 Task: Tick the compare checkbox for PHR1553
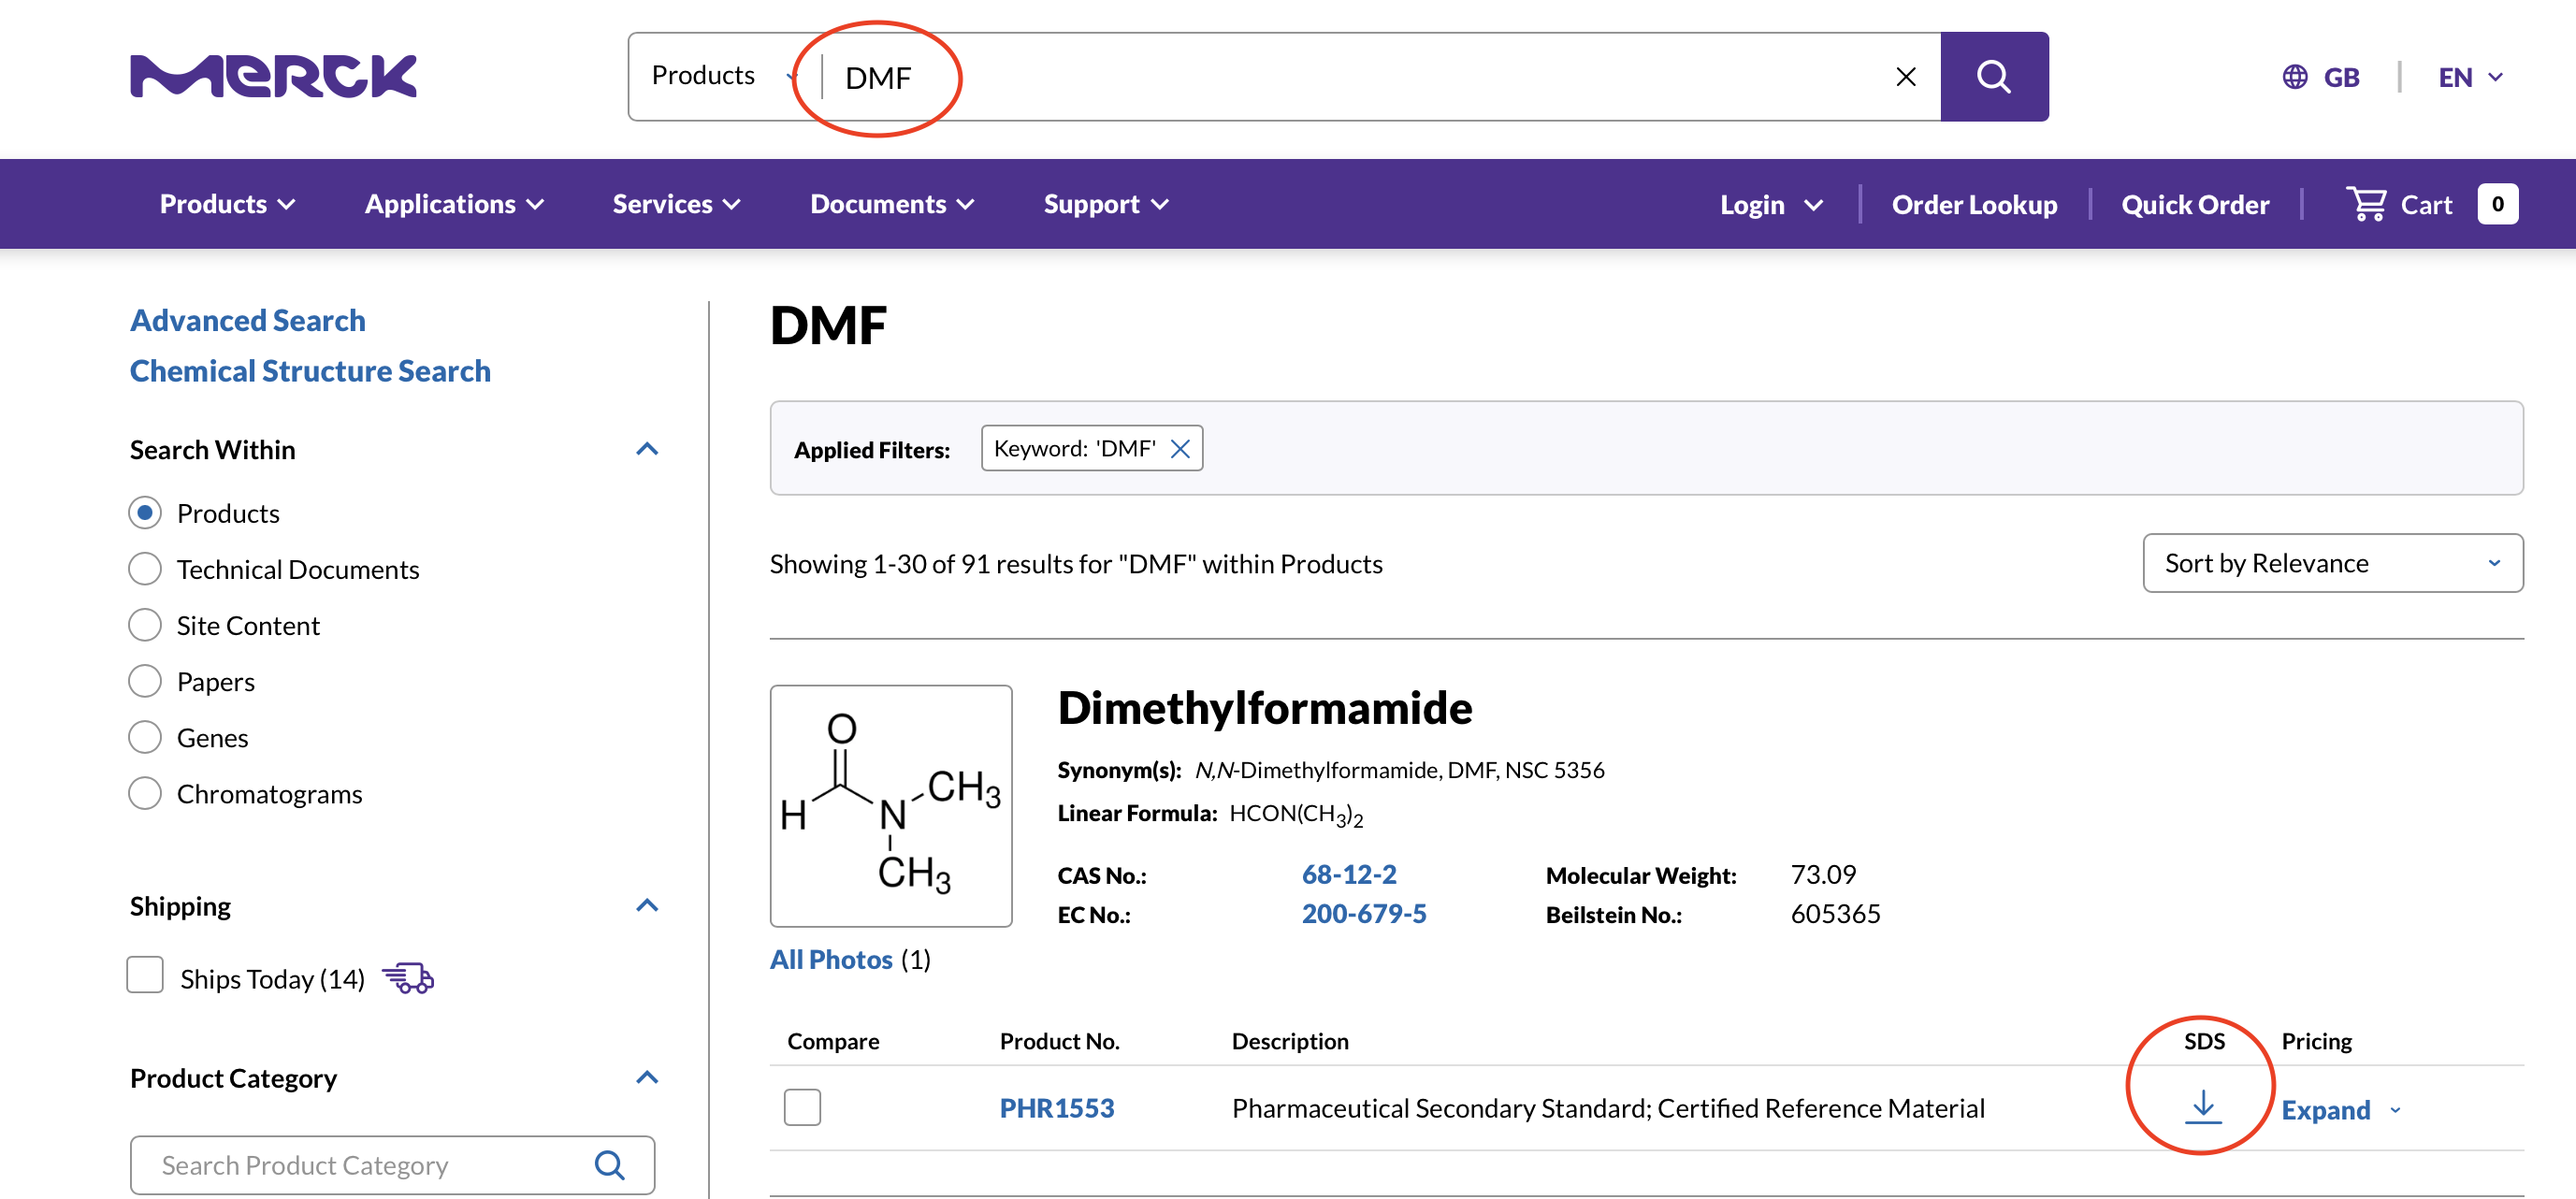point(802,1107)
